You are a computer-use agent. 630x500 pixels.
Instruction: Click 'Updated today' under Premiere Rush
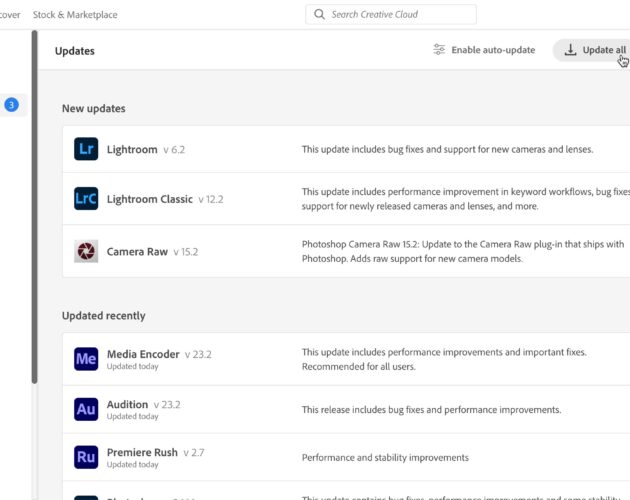133,465
